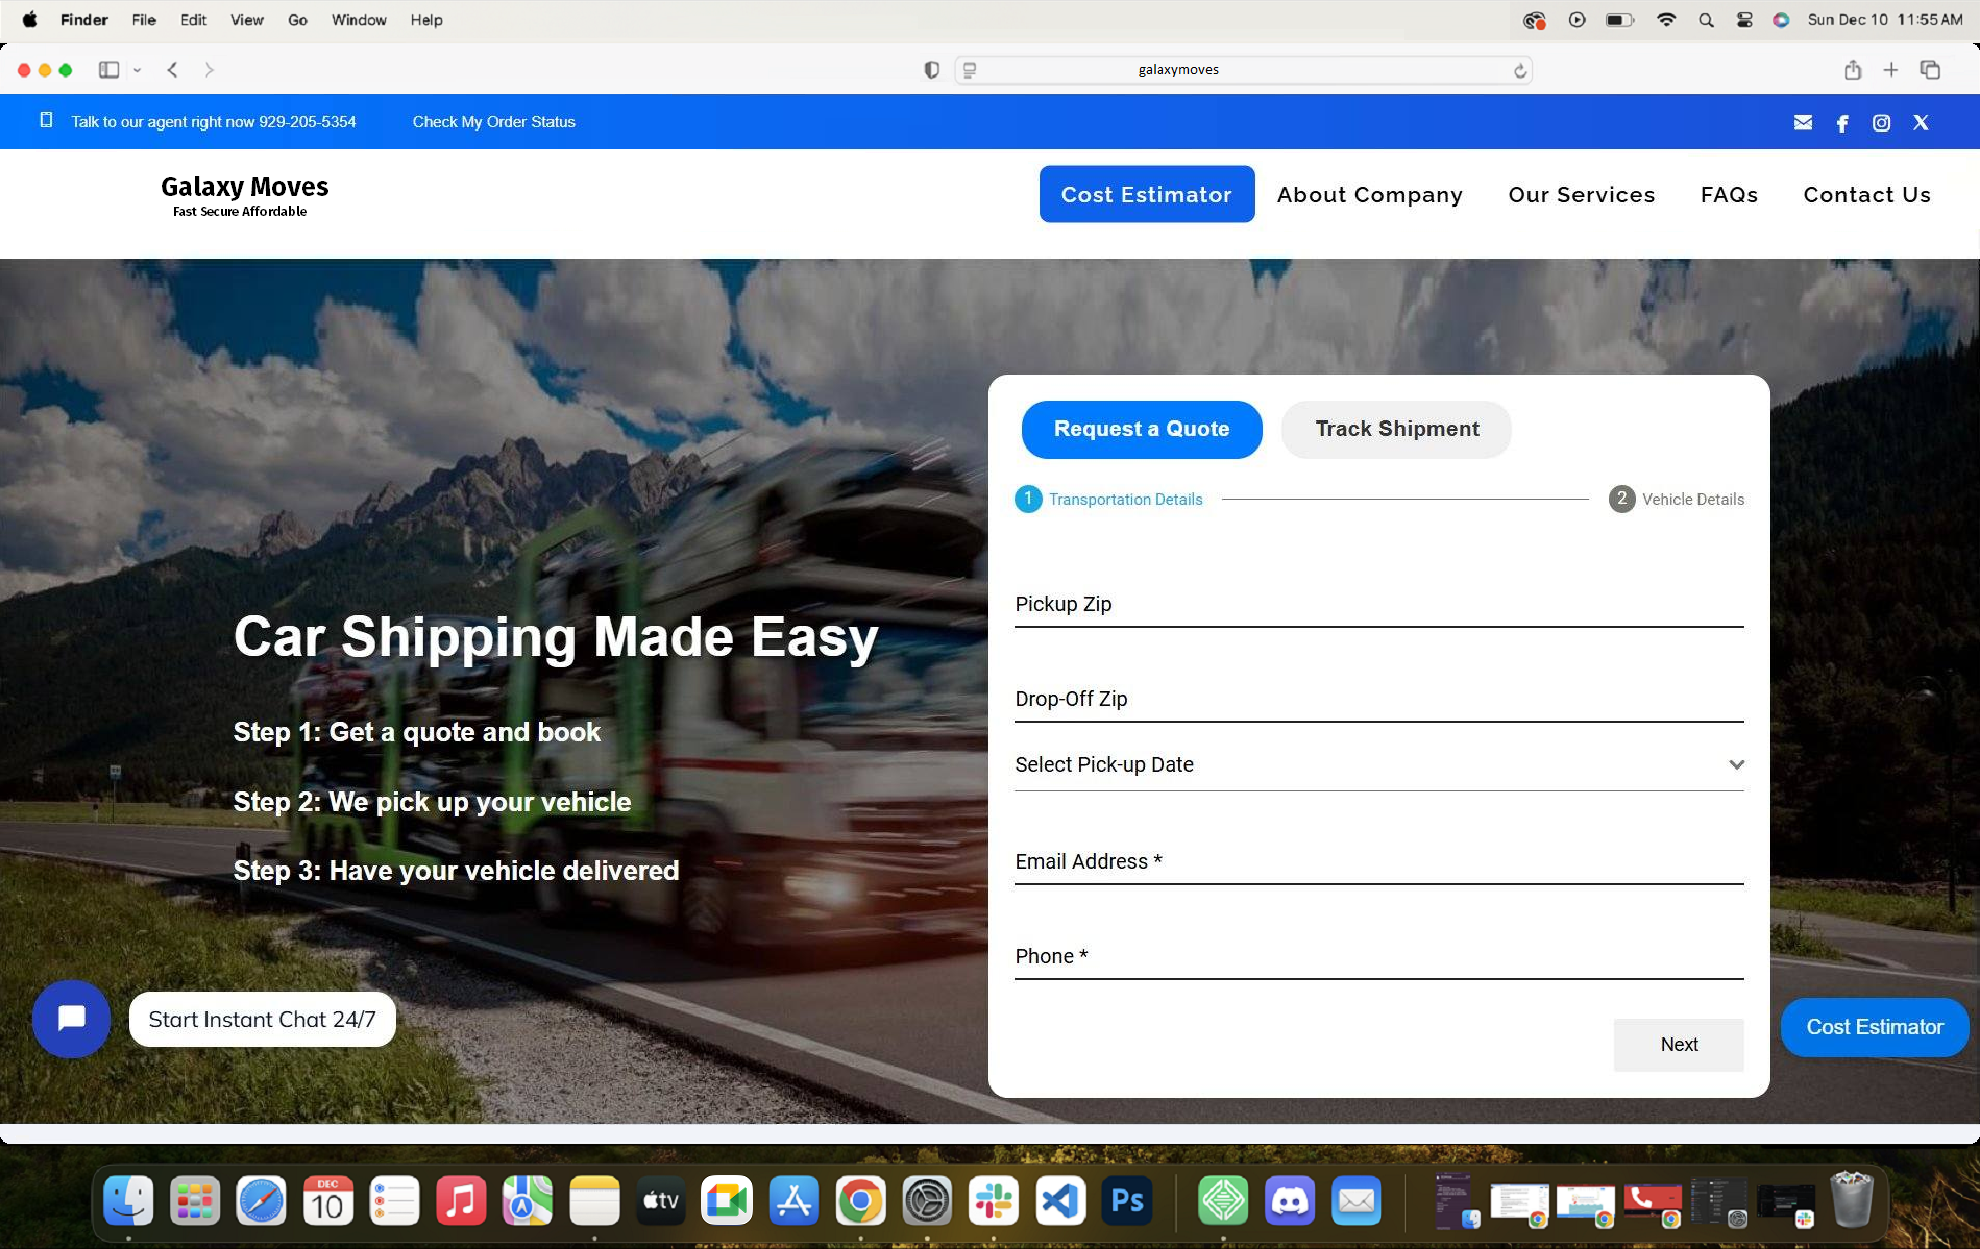
Task: Open Safari's tab overview icon
Action: coord(1930,70)
